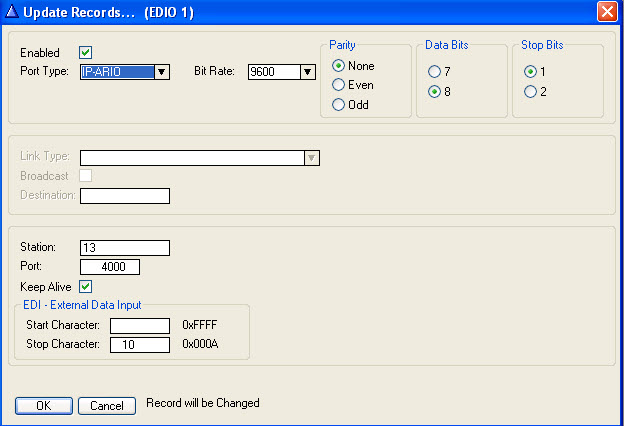Click the Cancel button
Screen dimensions: 624x426
coord(107,405)
